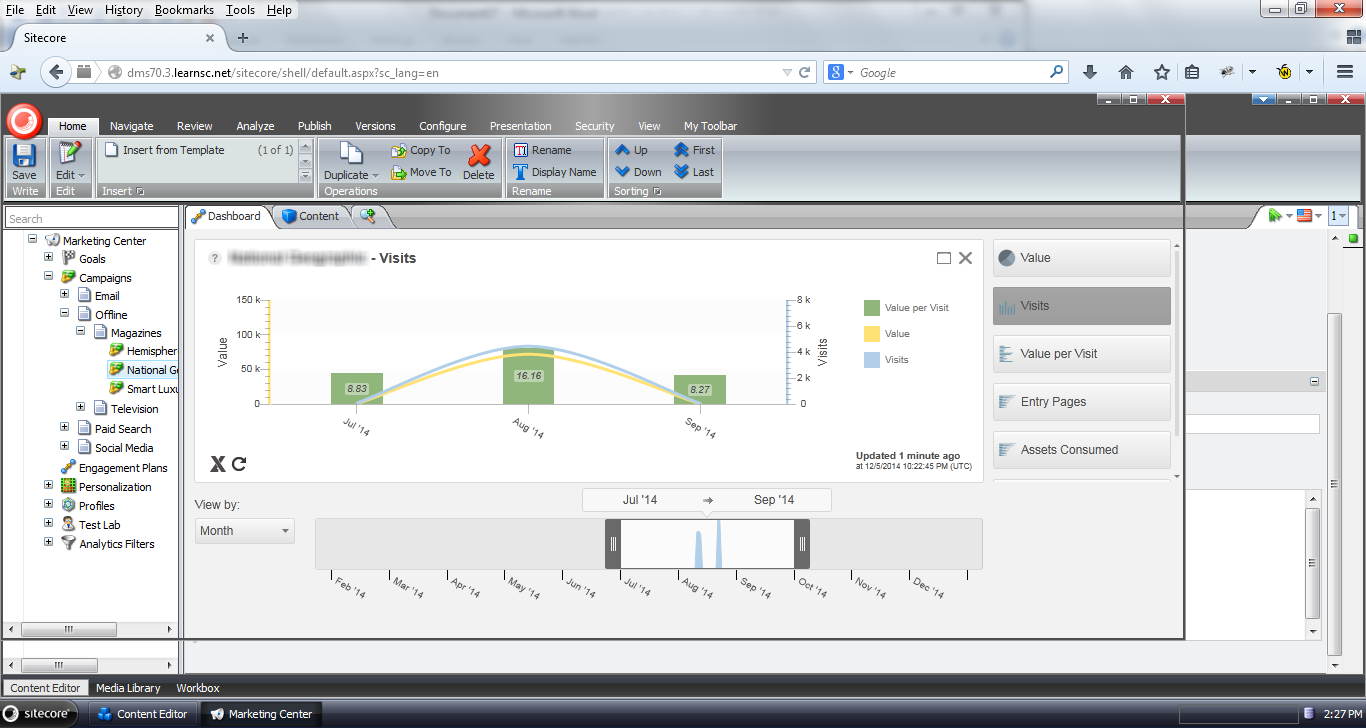Image resolution: width=1366 pixels, height=728 pixels.
Task: Open the Analyze ribbon tab
Action: (x=255, y=126)
